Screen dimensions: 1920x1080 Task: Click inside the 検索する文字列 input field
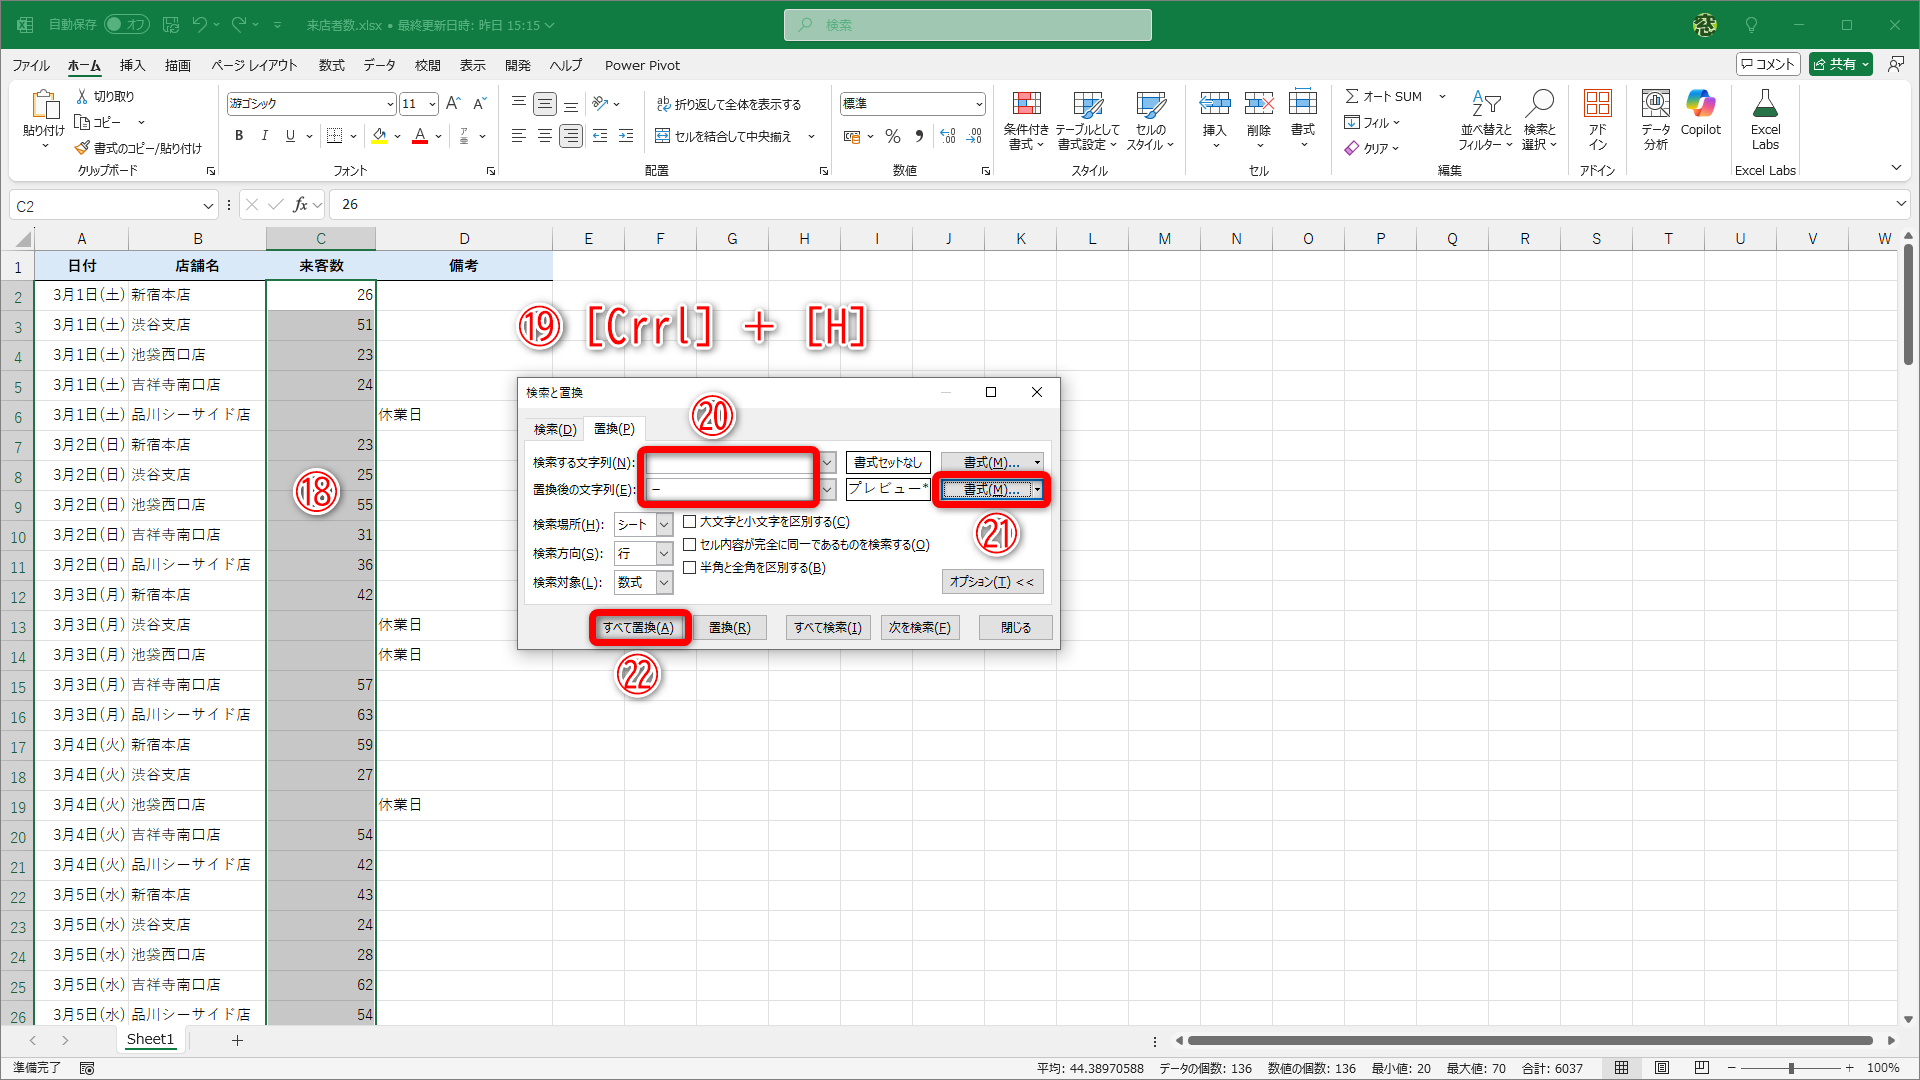coord(728,462)
